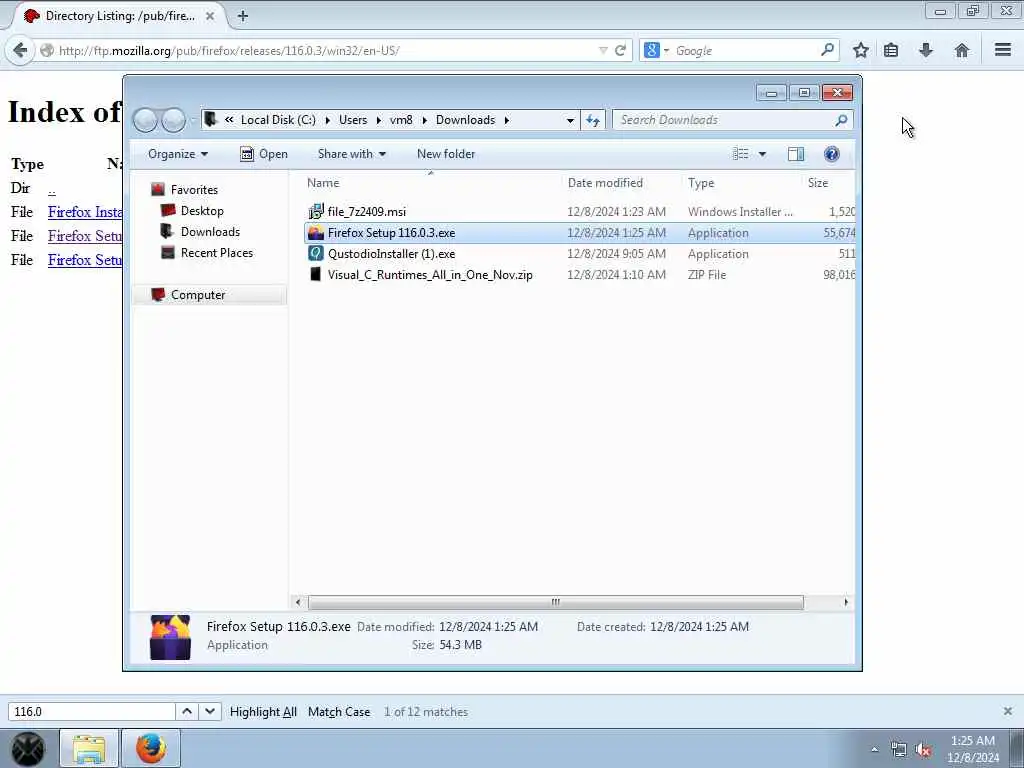Screen dimensions: 1024x768
Task: Click the muted volume tray icon
Action: tap(923, 750)
